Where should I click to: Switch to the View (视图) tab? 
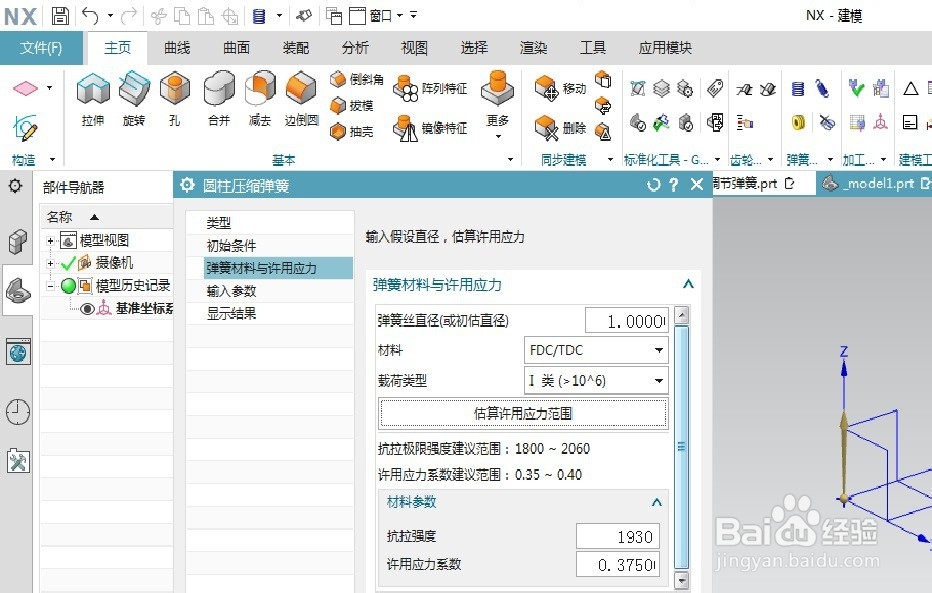point(414,48)
